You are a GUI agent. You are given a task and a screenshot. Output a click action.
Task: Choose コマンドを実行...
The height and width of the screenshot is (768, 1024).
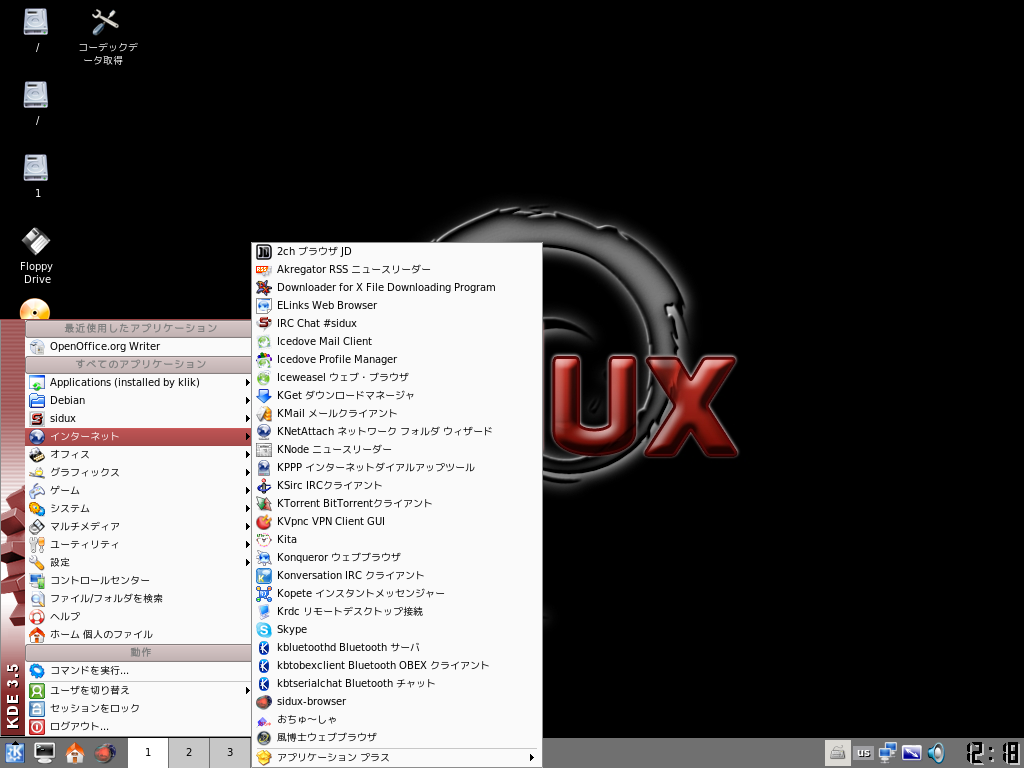(138, 671)
